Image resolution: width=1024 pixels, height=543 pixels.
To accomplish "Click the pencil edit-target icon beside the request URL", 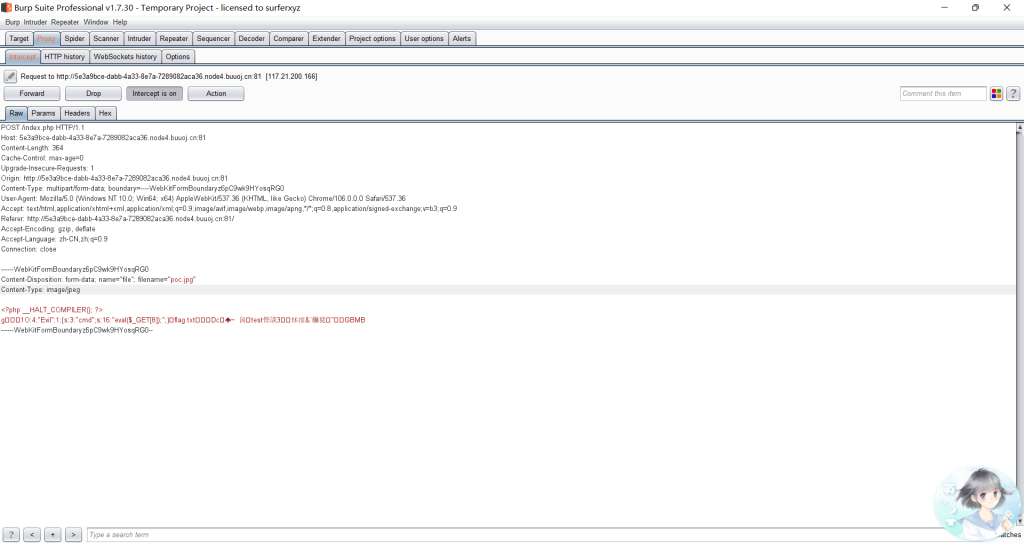I will tap(10, 76).
